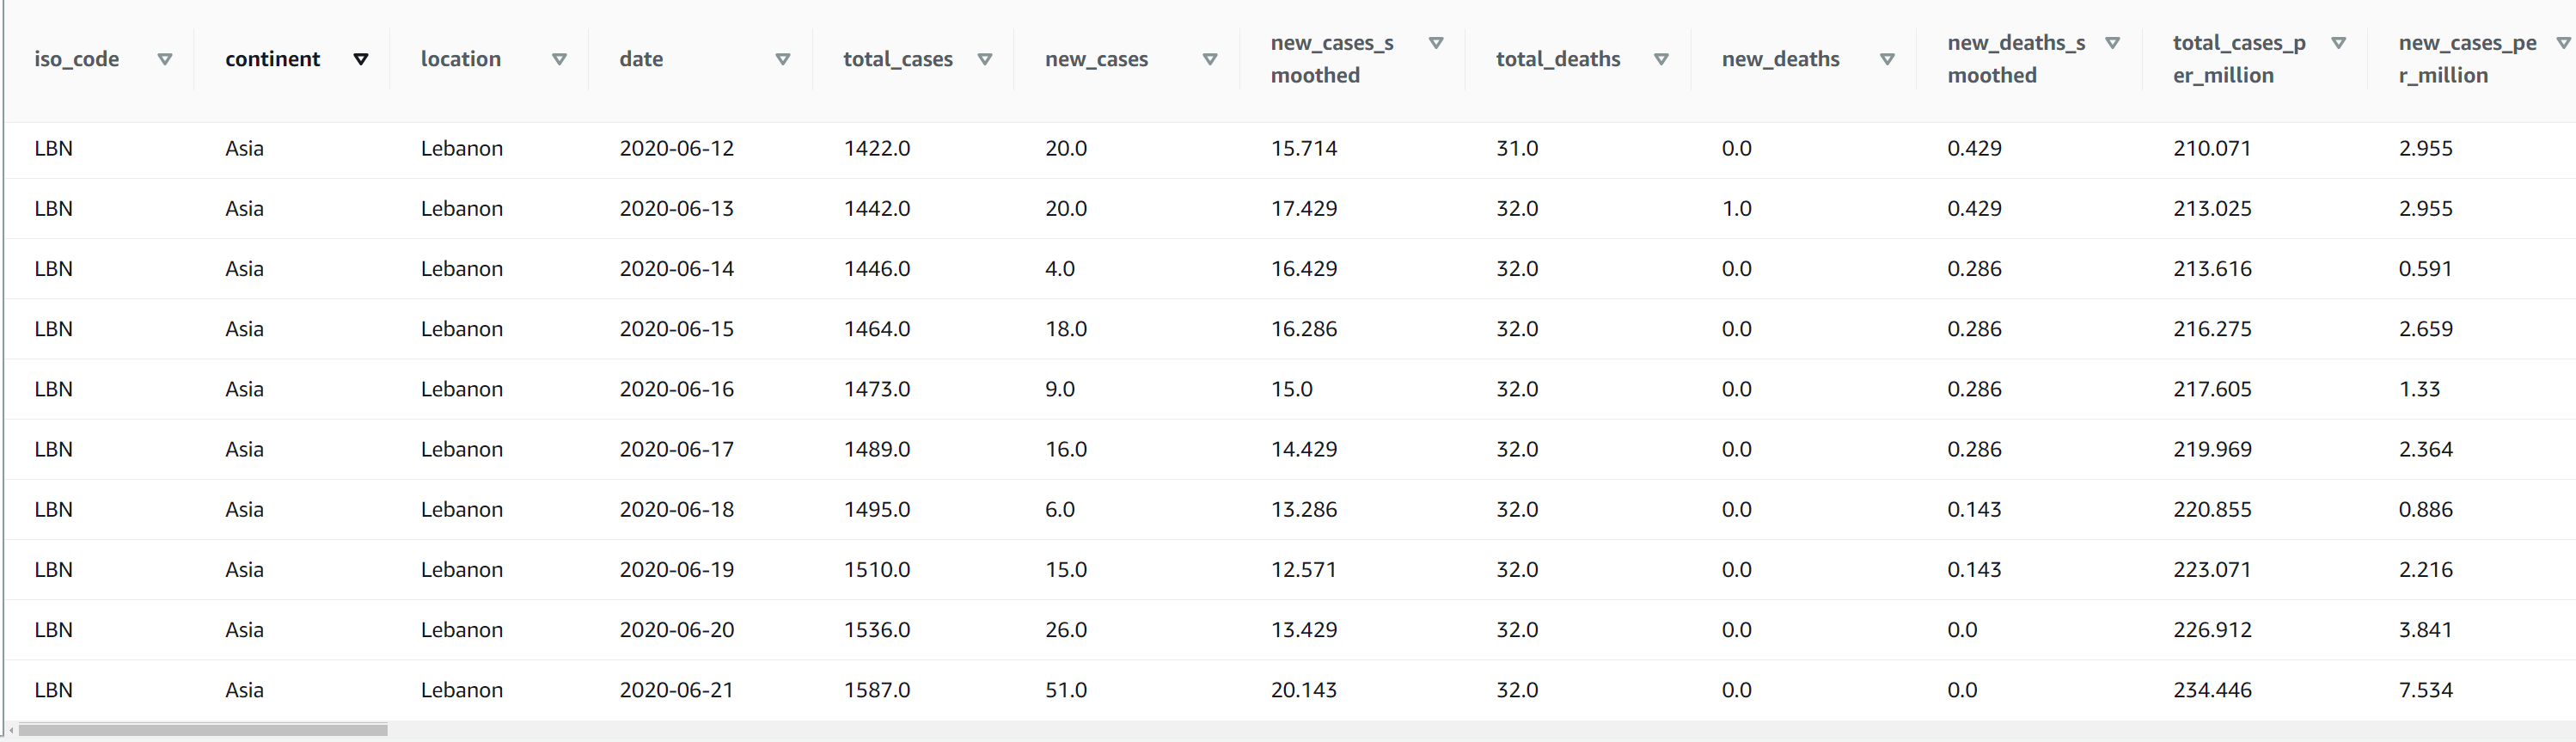Open the new_deaths column filter arrow
The height and width of the screenshot is (742, 2576).
[1887, 59]
